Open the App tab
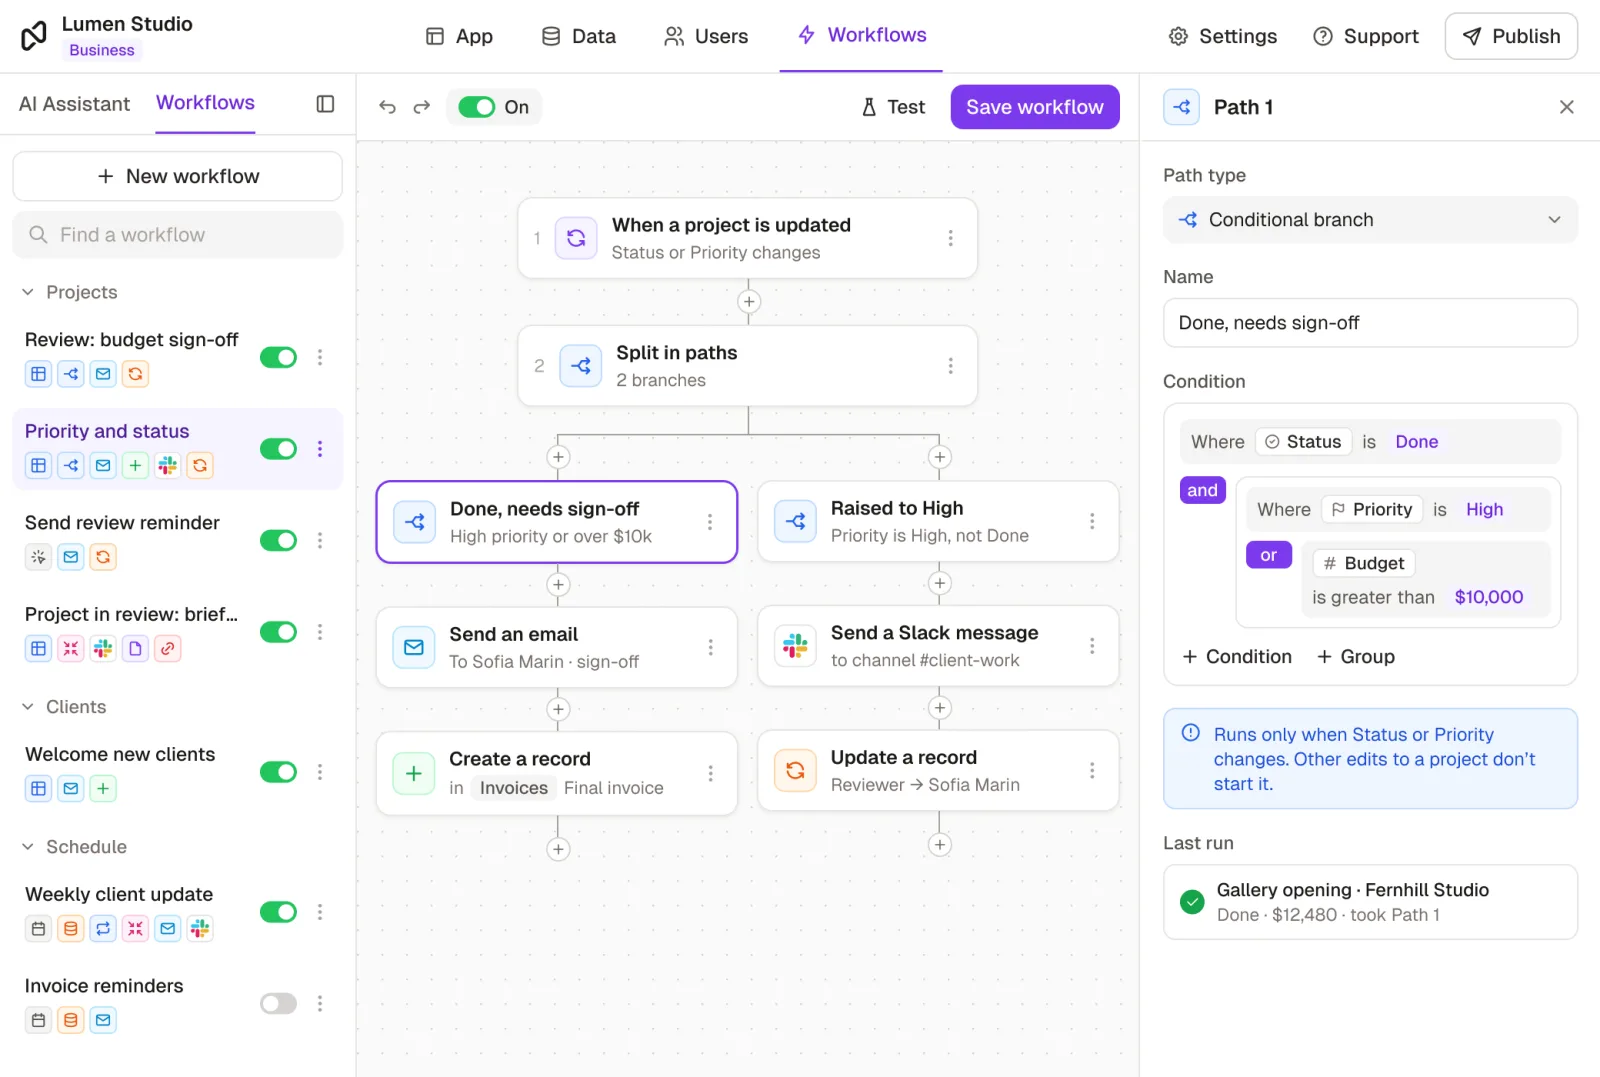 click(x=459, y=36)
